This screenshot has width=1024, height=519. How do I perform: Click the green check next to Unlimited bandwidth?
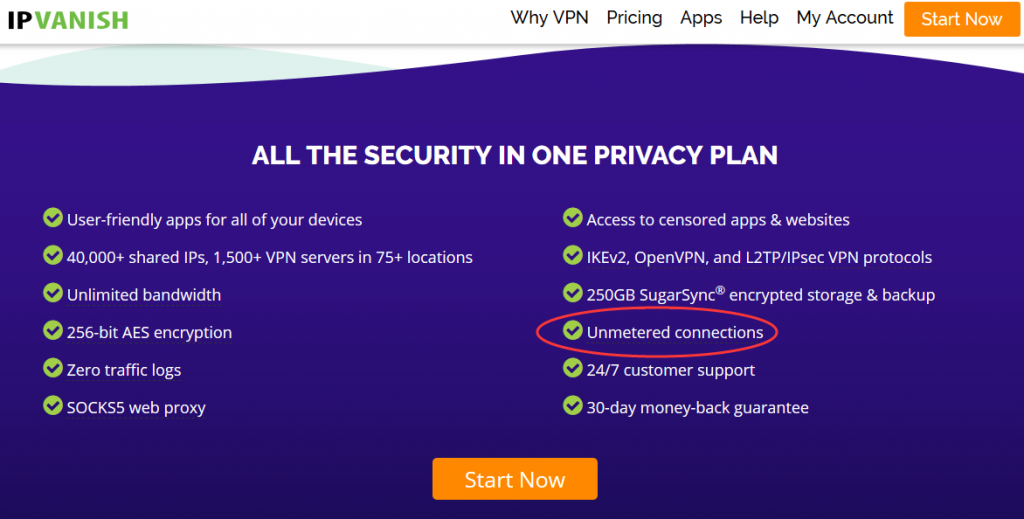click(x=53, y=292)
